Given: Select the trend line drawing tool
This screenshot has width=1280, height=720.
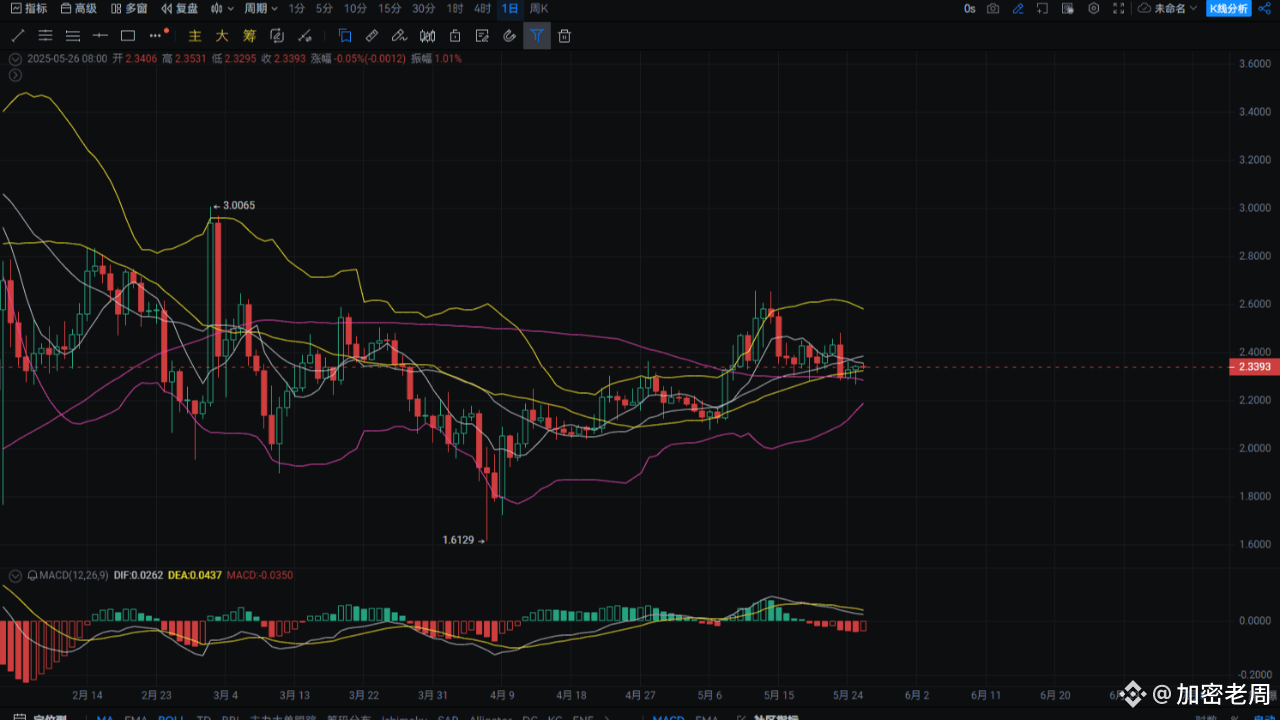Looking at the screenshot, I should [x=17, y=36].
